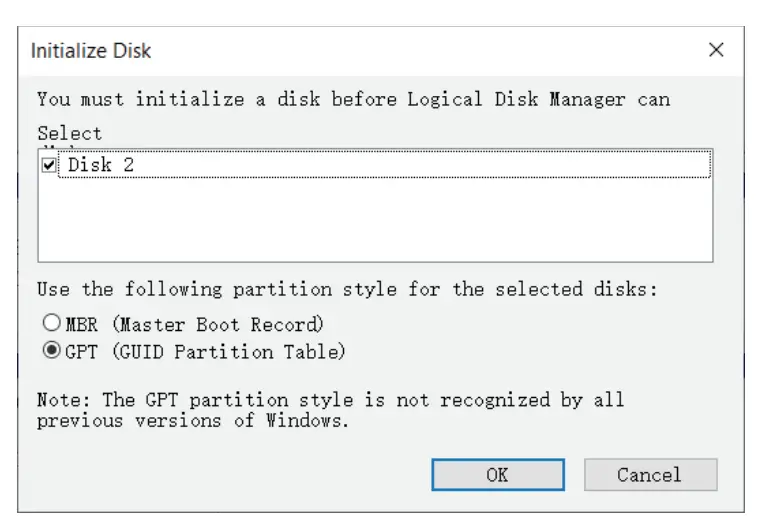Viewport: 780px width, 531px height.
Task: Highlight the Disk 2 list entry text
Action: tap(101, 165)
